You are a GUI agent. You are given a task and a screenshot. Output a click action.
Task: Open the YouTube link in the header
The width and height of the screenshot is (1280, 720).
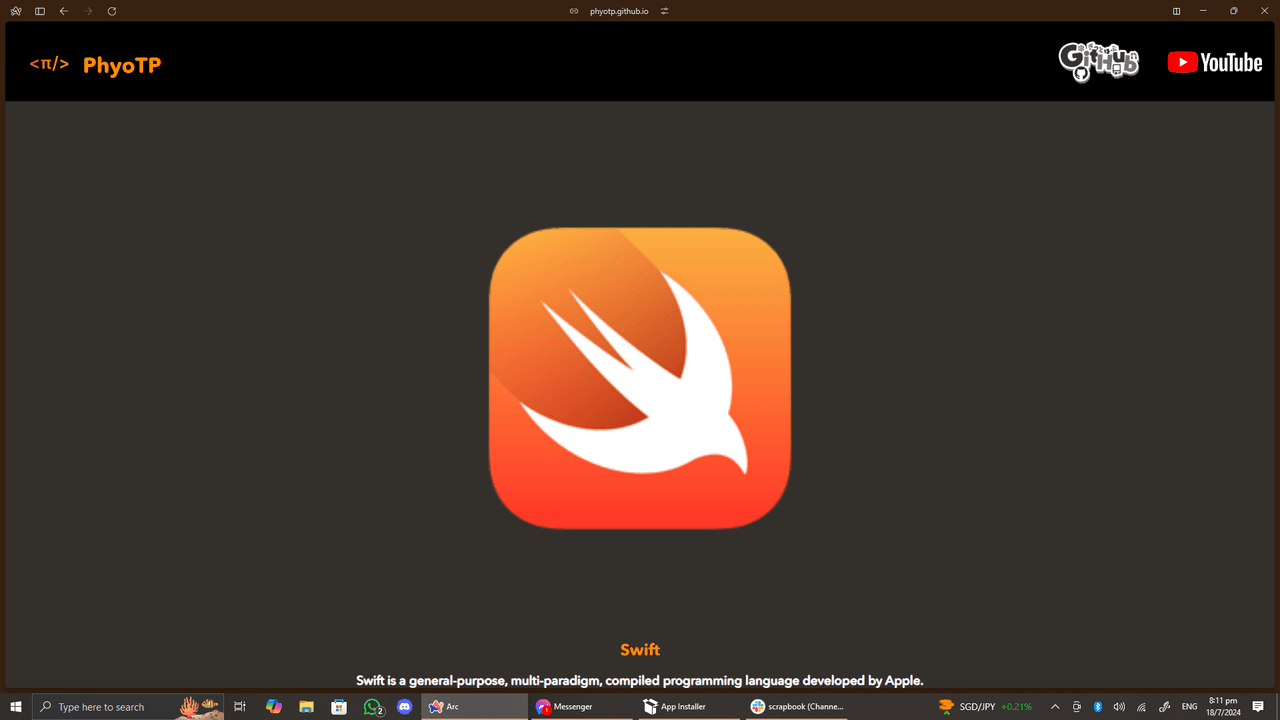tap(1215, 63)
